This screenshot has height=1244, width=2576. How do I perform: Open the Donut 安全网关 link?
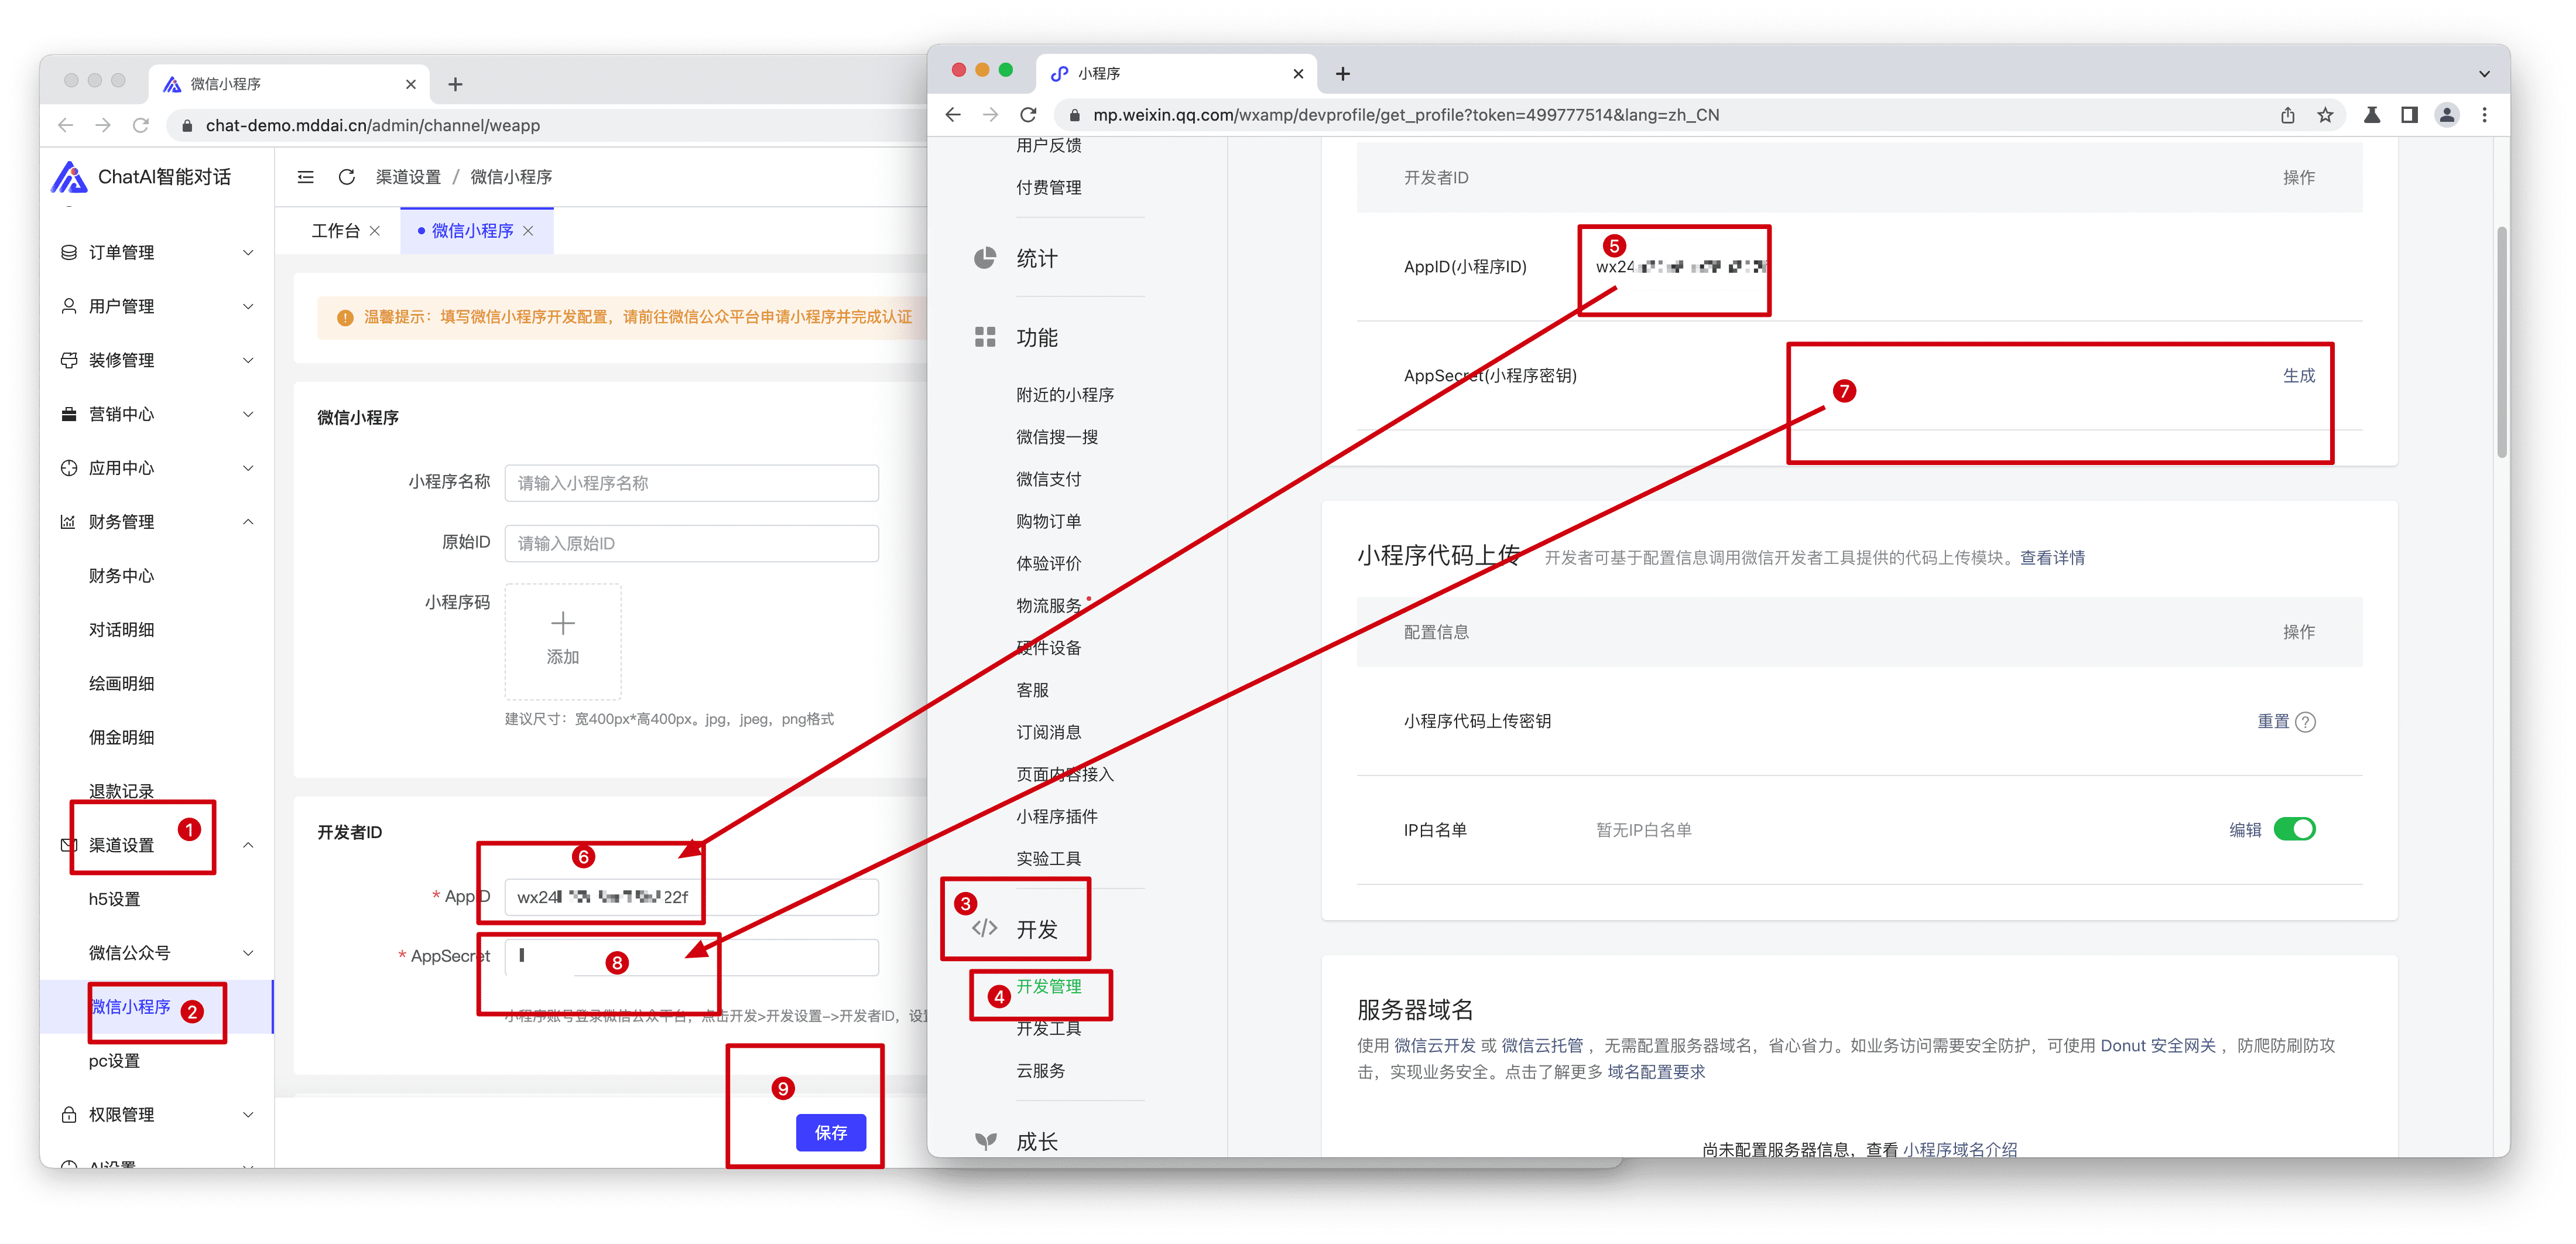2157,1045
